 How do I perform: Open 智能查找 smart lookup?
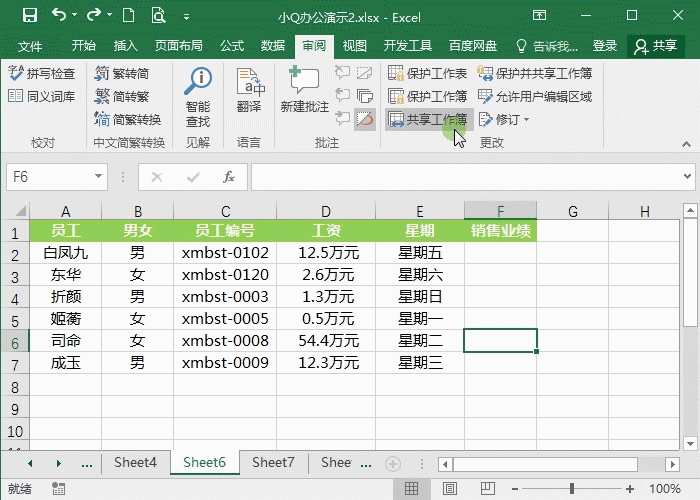198,96
